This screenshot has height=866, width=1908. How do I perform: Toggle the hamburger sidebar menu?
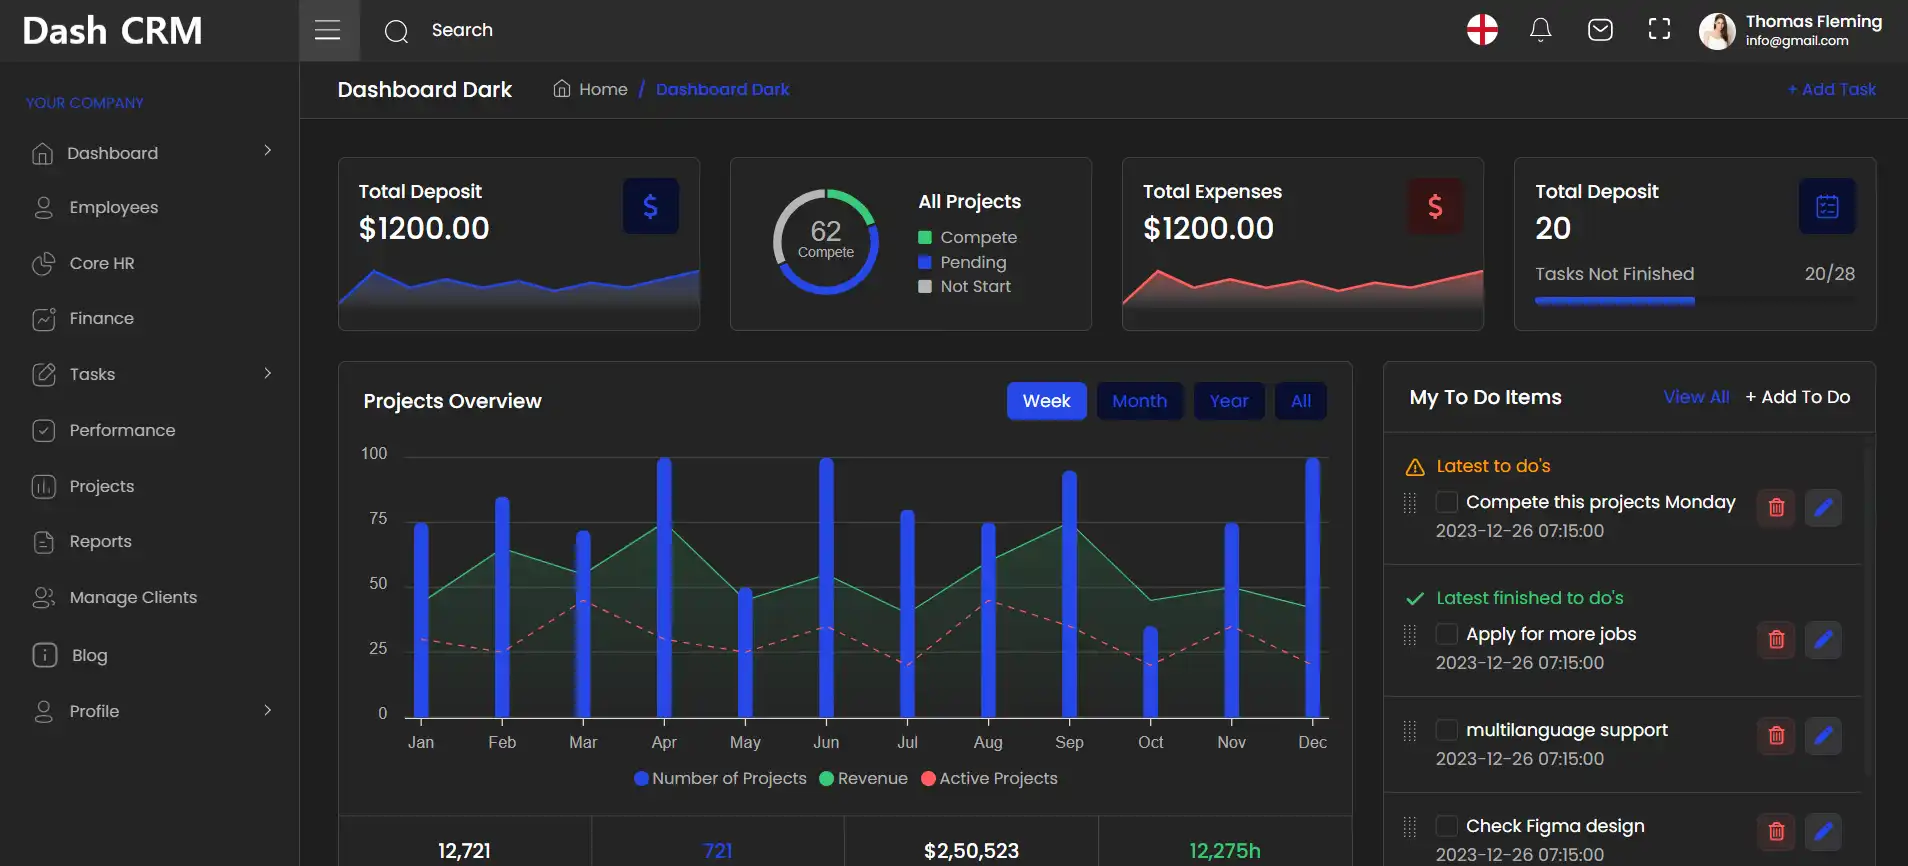pyautogui.click(x=328, y=30)
